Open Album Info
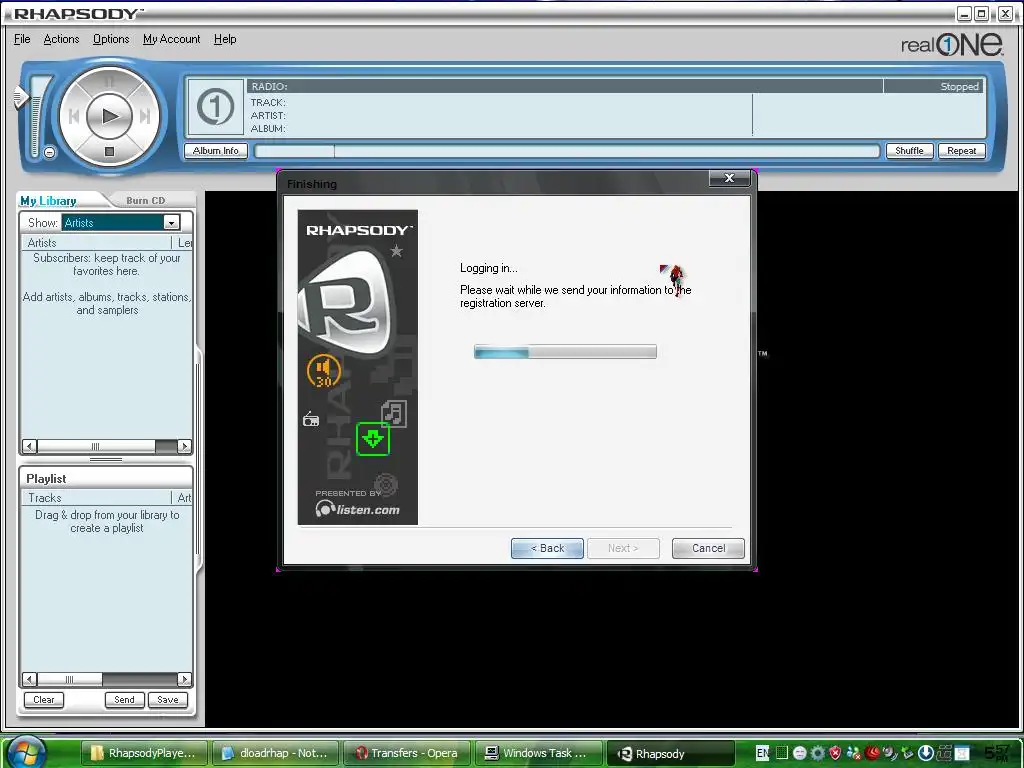The height and width of the screenshot is (768, 1024). [x=216, y=151]
